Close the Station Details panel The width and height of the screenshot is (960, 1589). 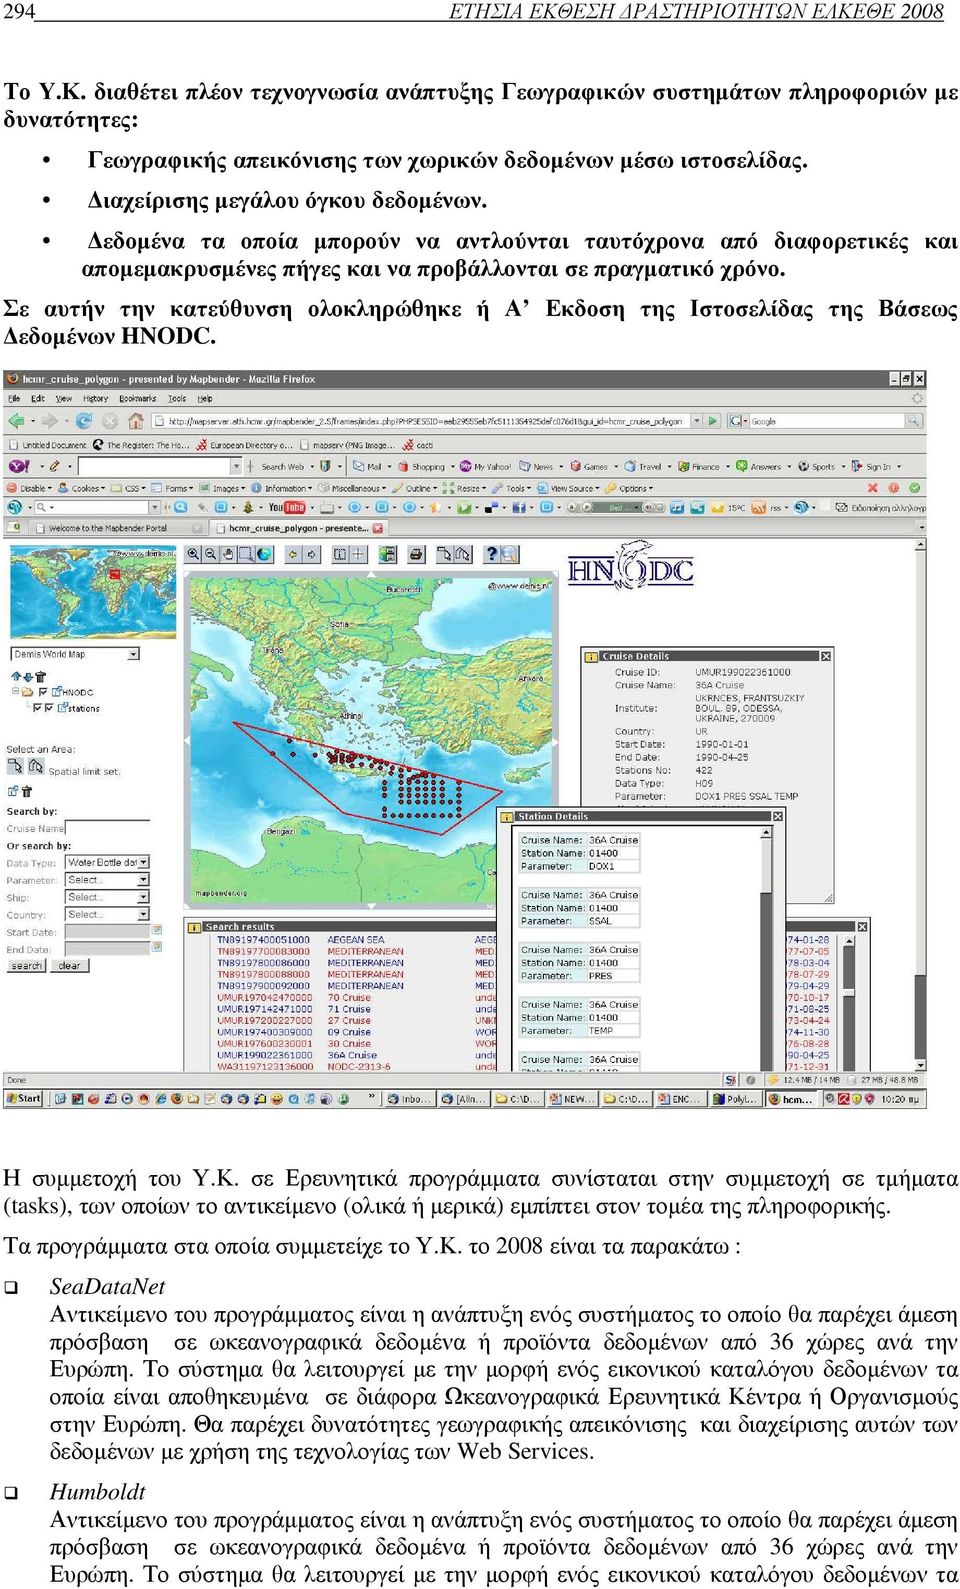777,816
